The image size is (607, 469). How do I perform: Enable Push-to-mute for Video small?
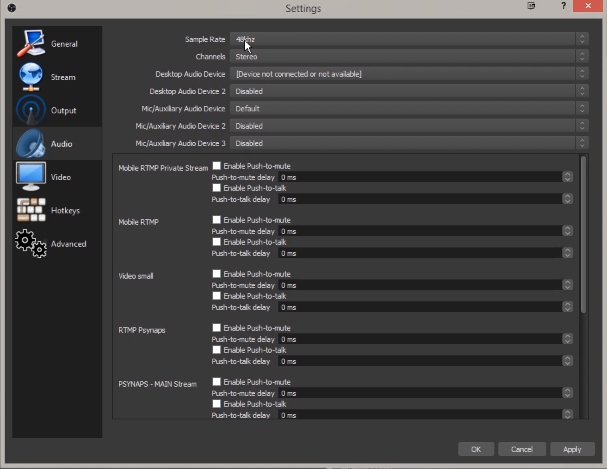coord(217,274)
